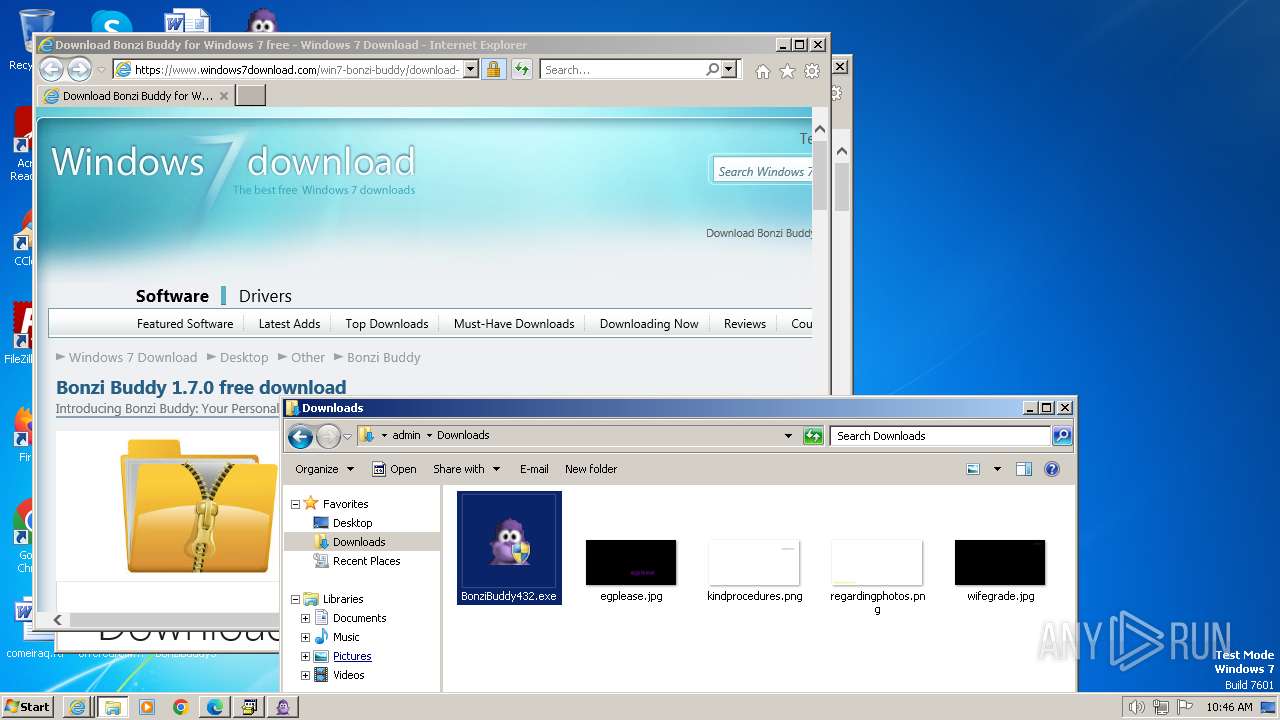Click back arrow in Downloads window
The image size is (1280, 720).
click(300, 436)
